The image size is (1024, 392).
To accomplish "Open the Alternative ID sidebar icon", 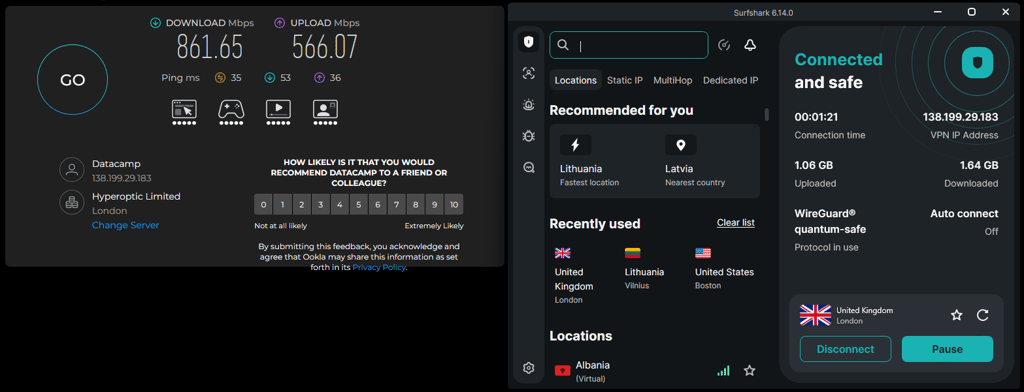I will click(x=529, y=73).
